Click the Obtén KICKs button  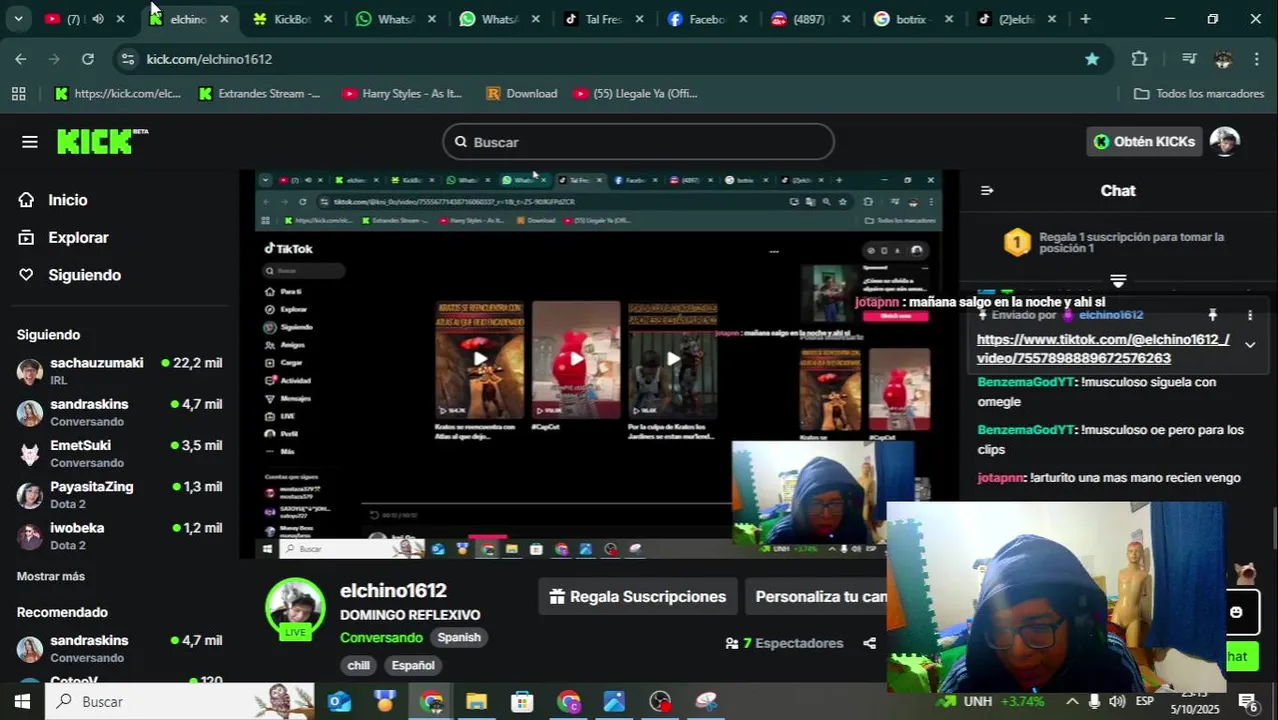tap(1143, 142)
